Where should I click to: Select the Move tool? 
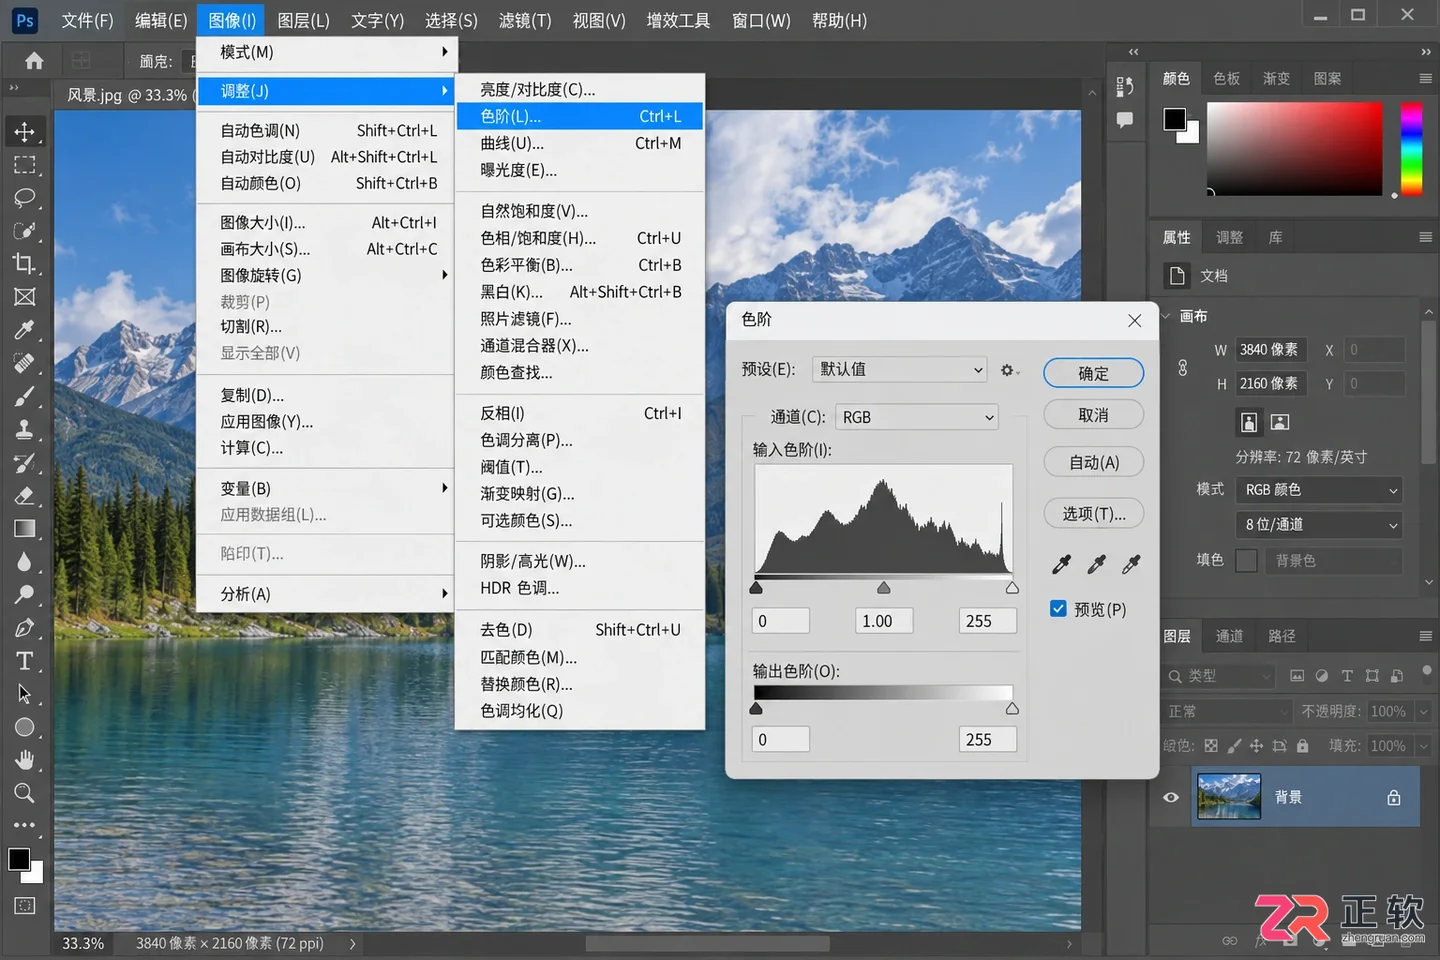click(24, 131)
